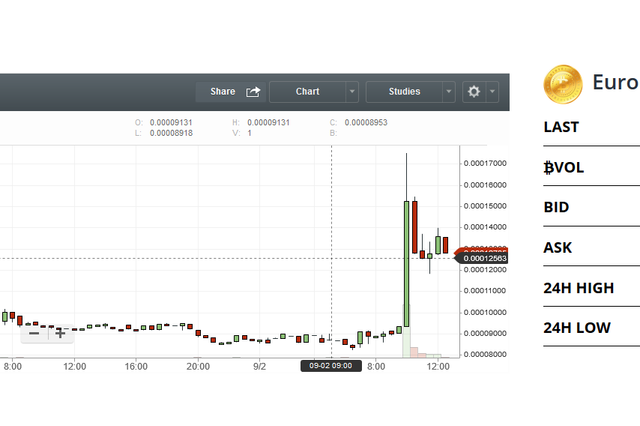Zoom in with the plus button
Screen dimensions: 640x426
click(x=60, y=333)
